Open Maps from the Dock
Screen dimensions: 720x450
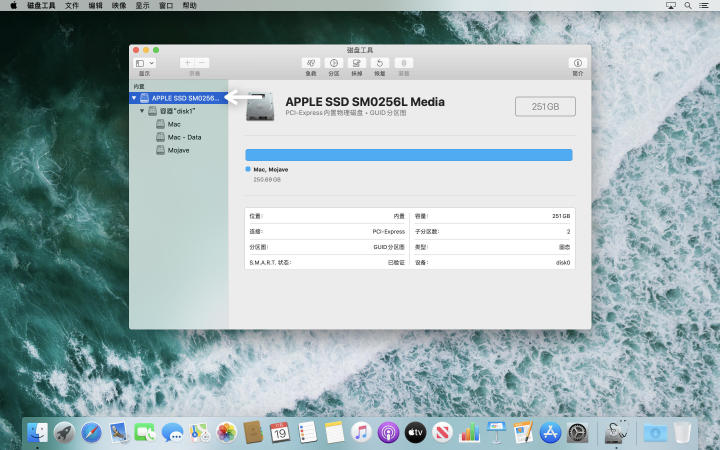199,433
